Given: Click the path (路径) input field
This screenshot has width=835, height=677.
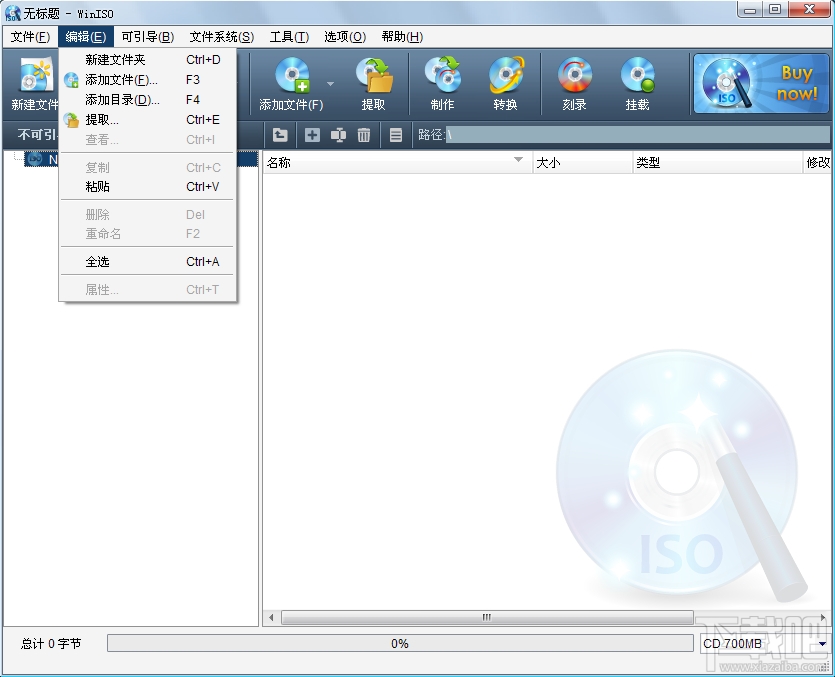Looking at the screenshot, I should tap(637, 135).
